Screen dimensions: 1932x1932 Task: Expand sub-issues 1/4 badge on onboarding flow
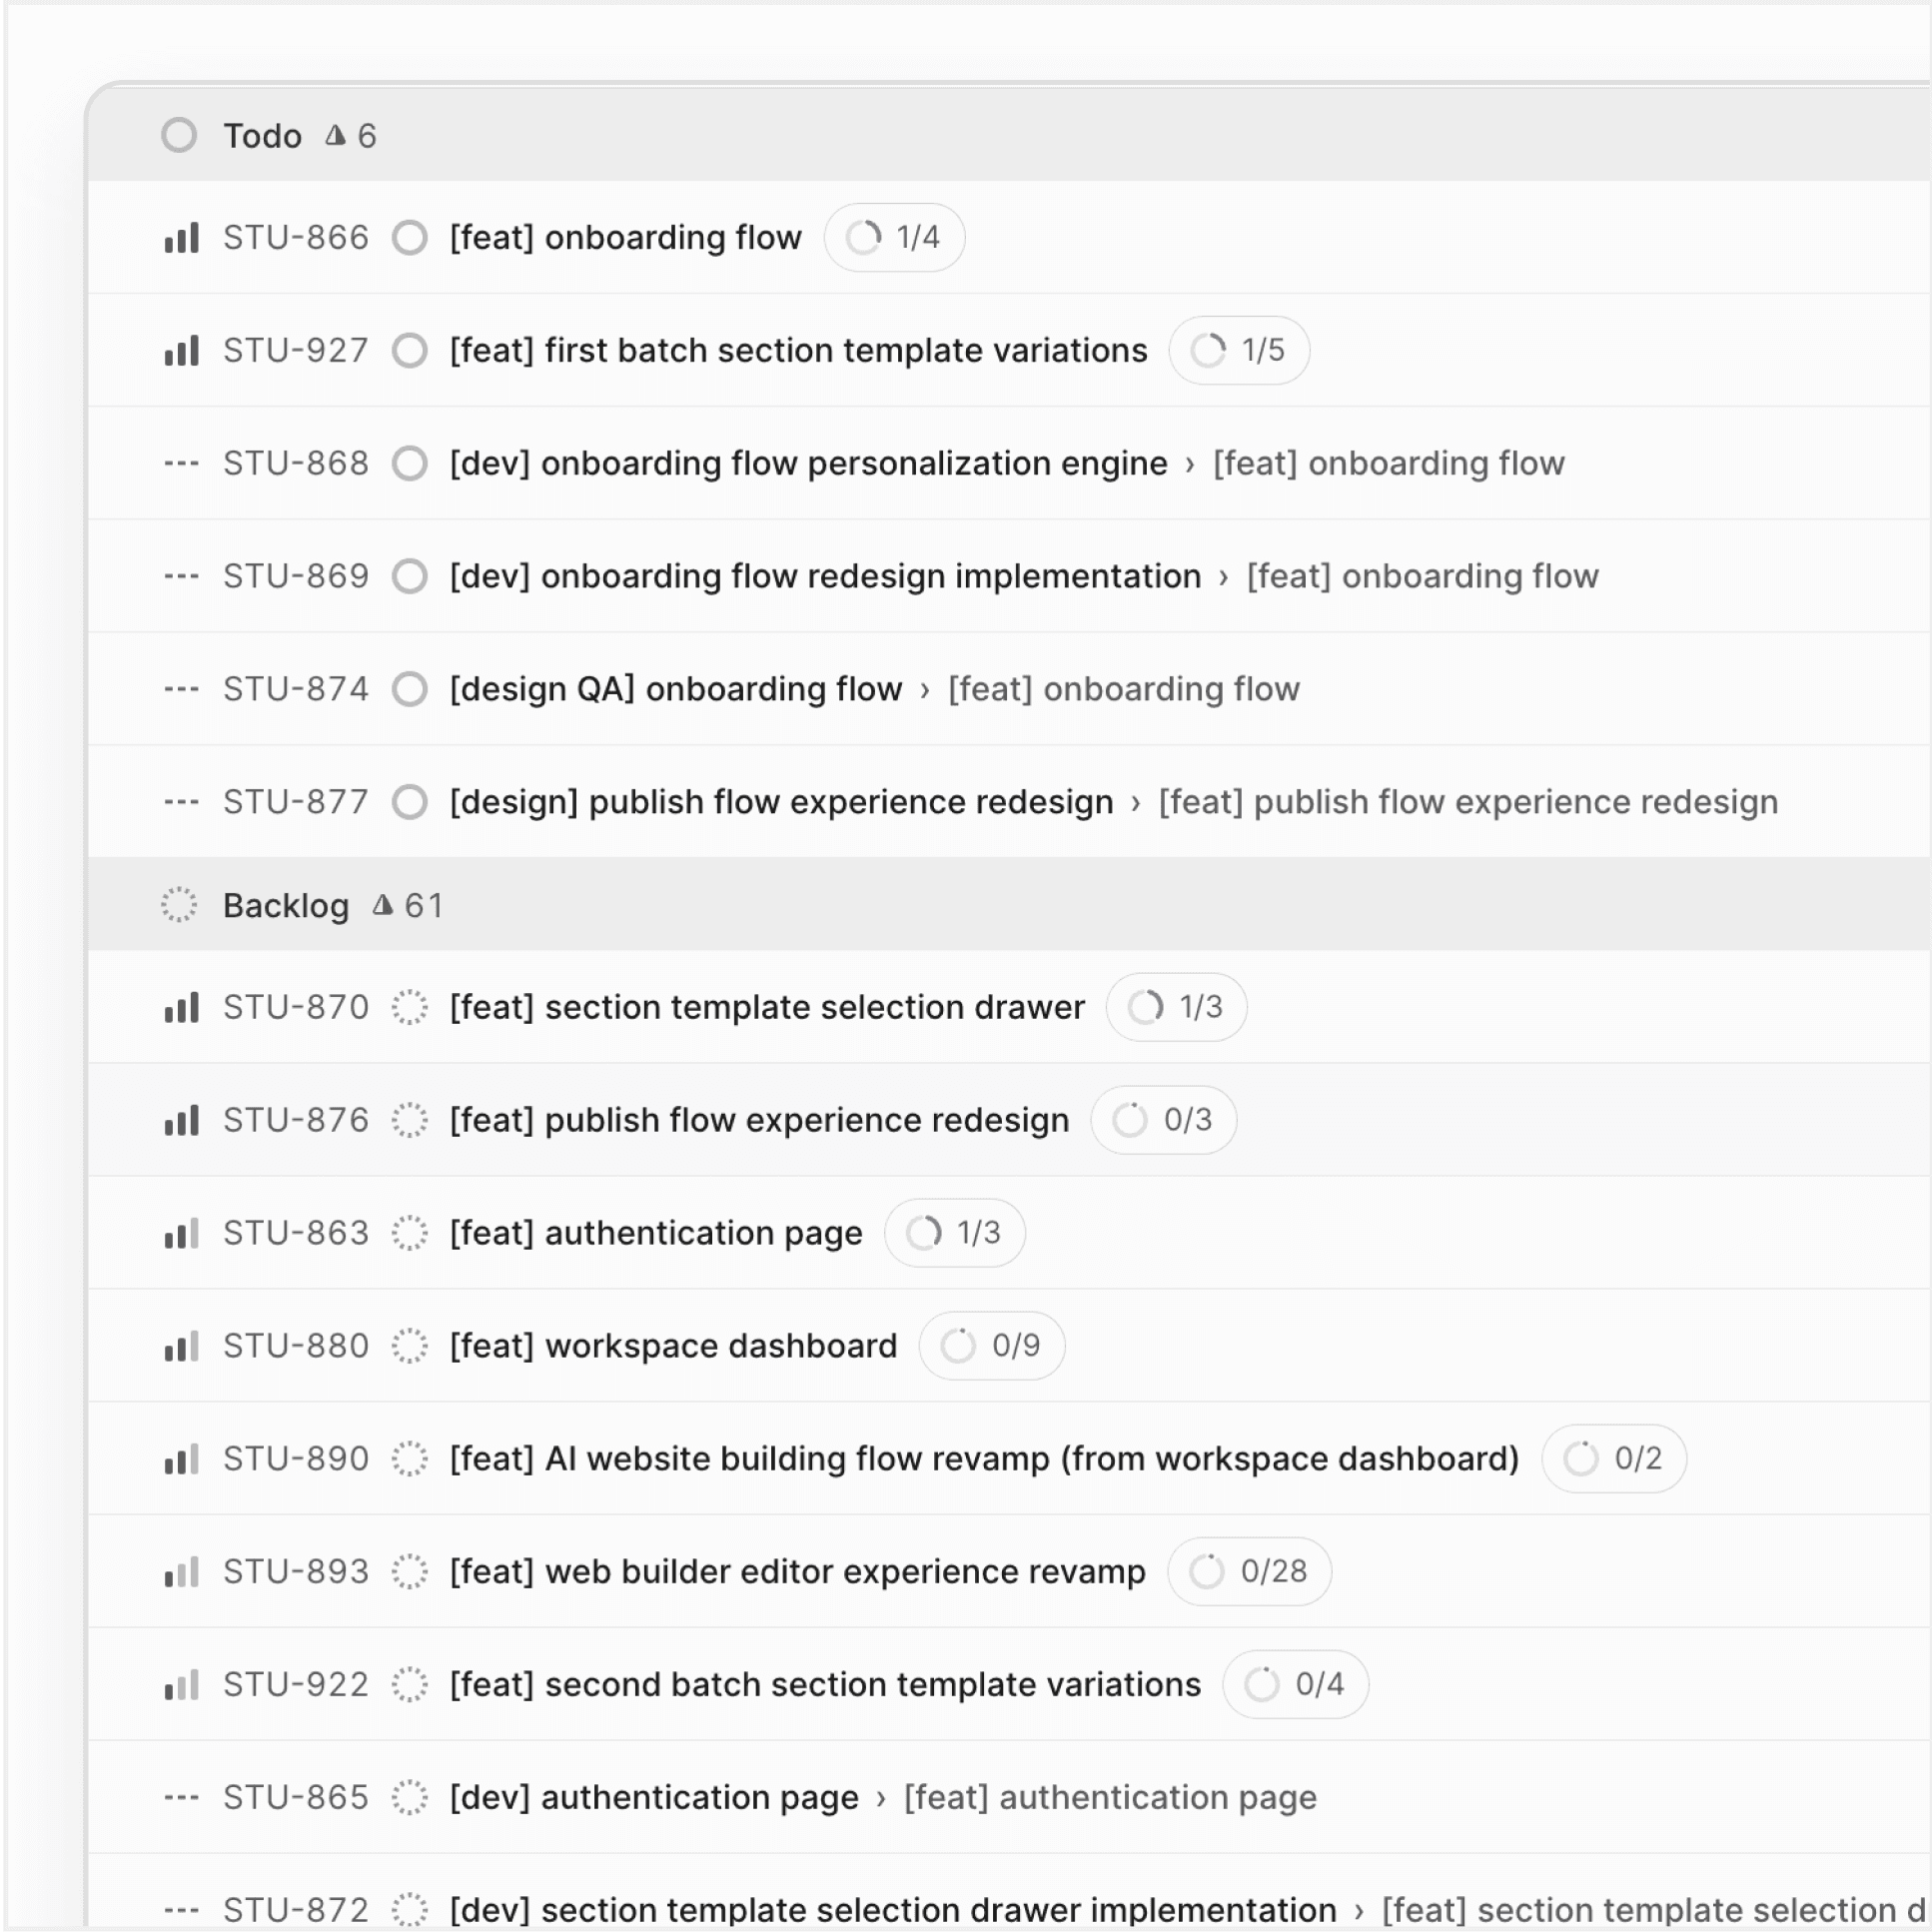coord(894,238)
